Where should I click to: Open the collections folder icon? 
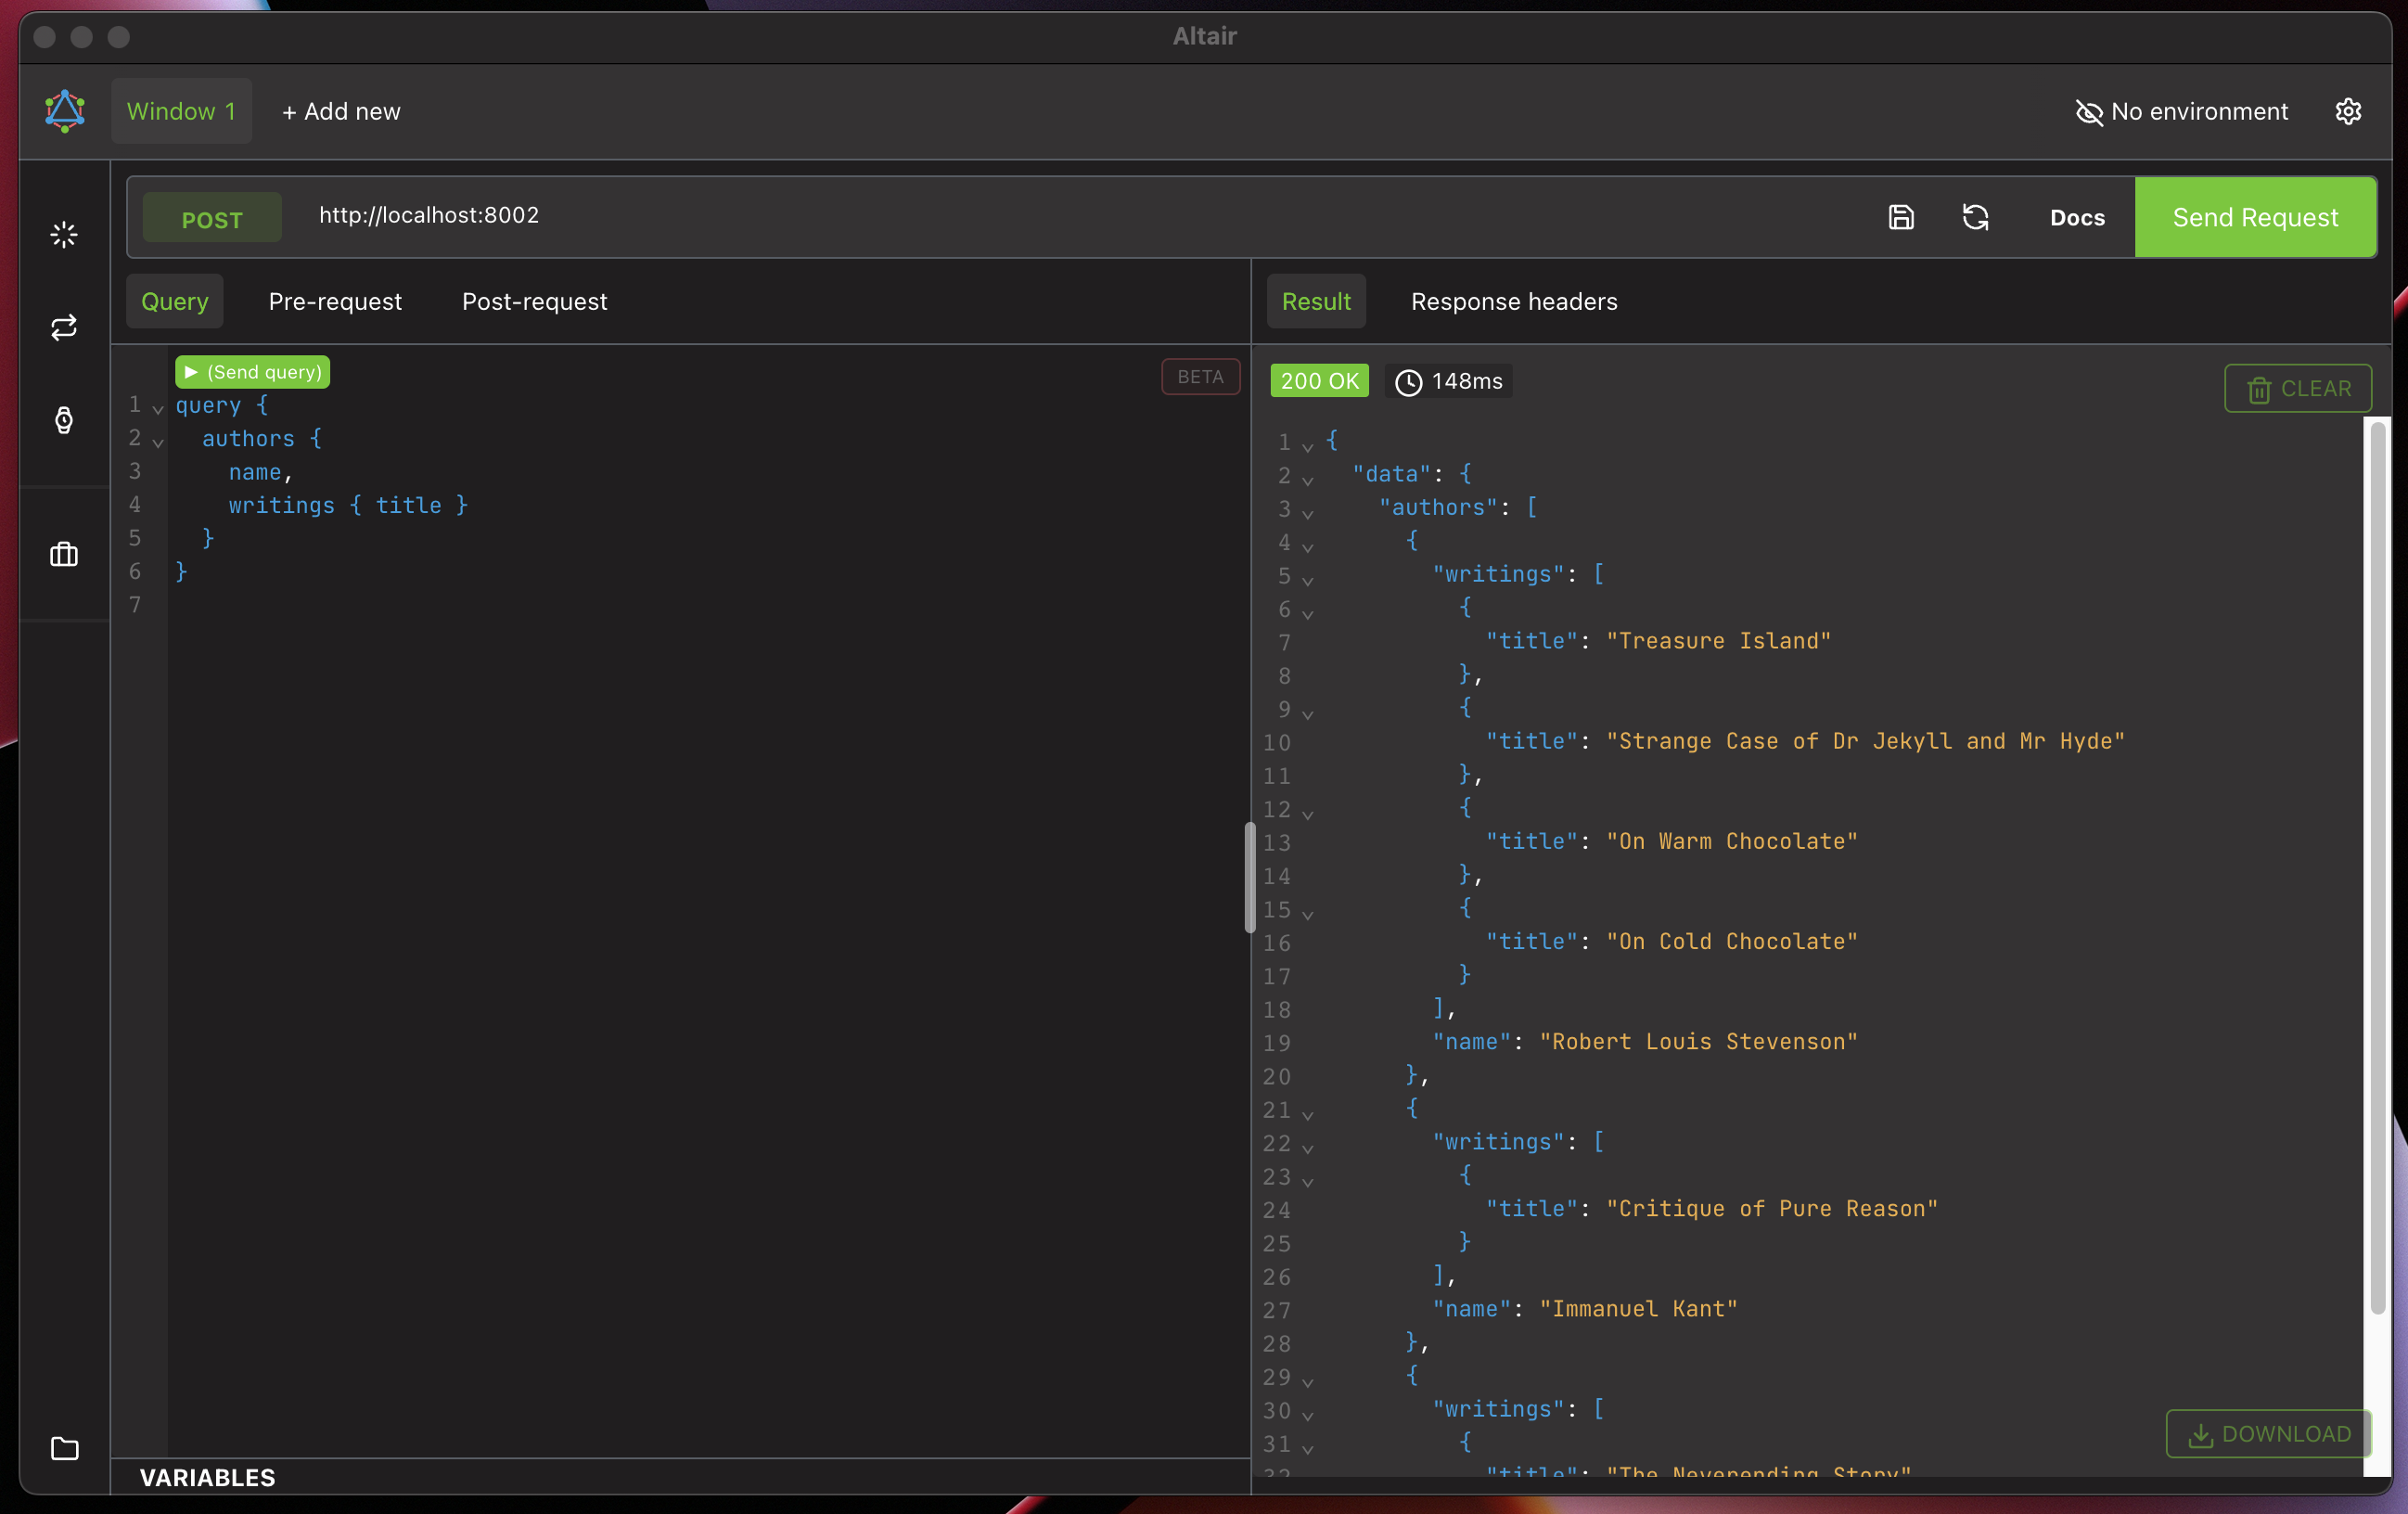click(64, 1448)
